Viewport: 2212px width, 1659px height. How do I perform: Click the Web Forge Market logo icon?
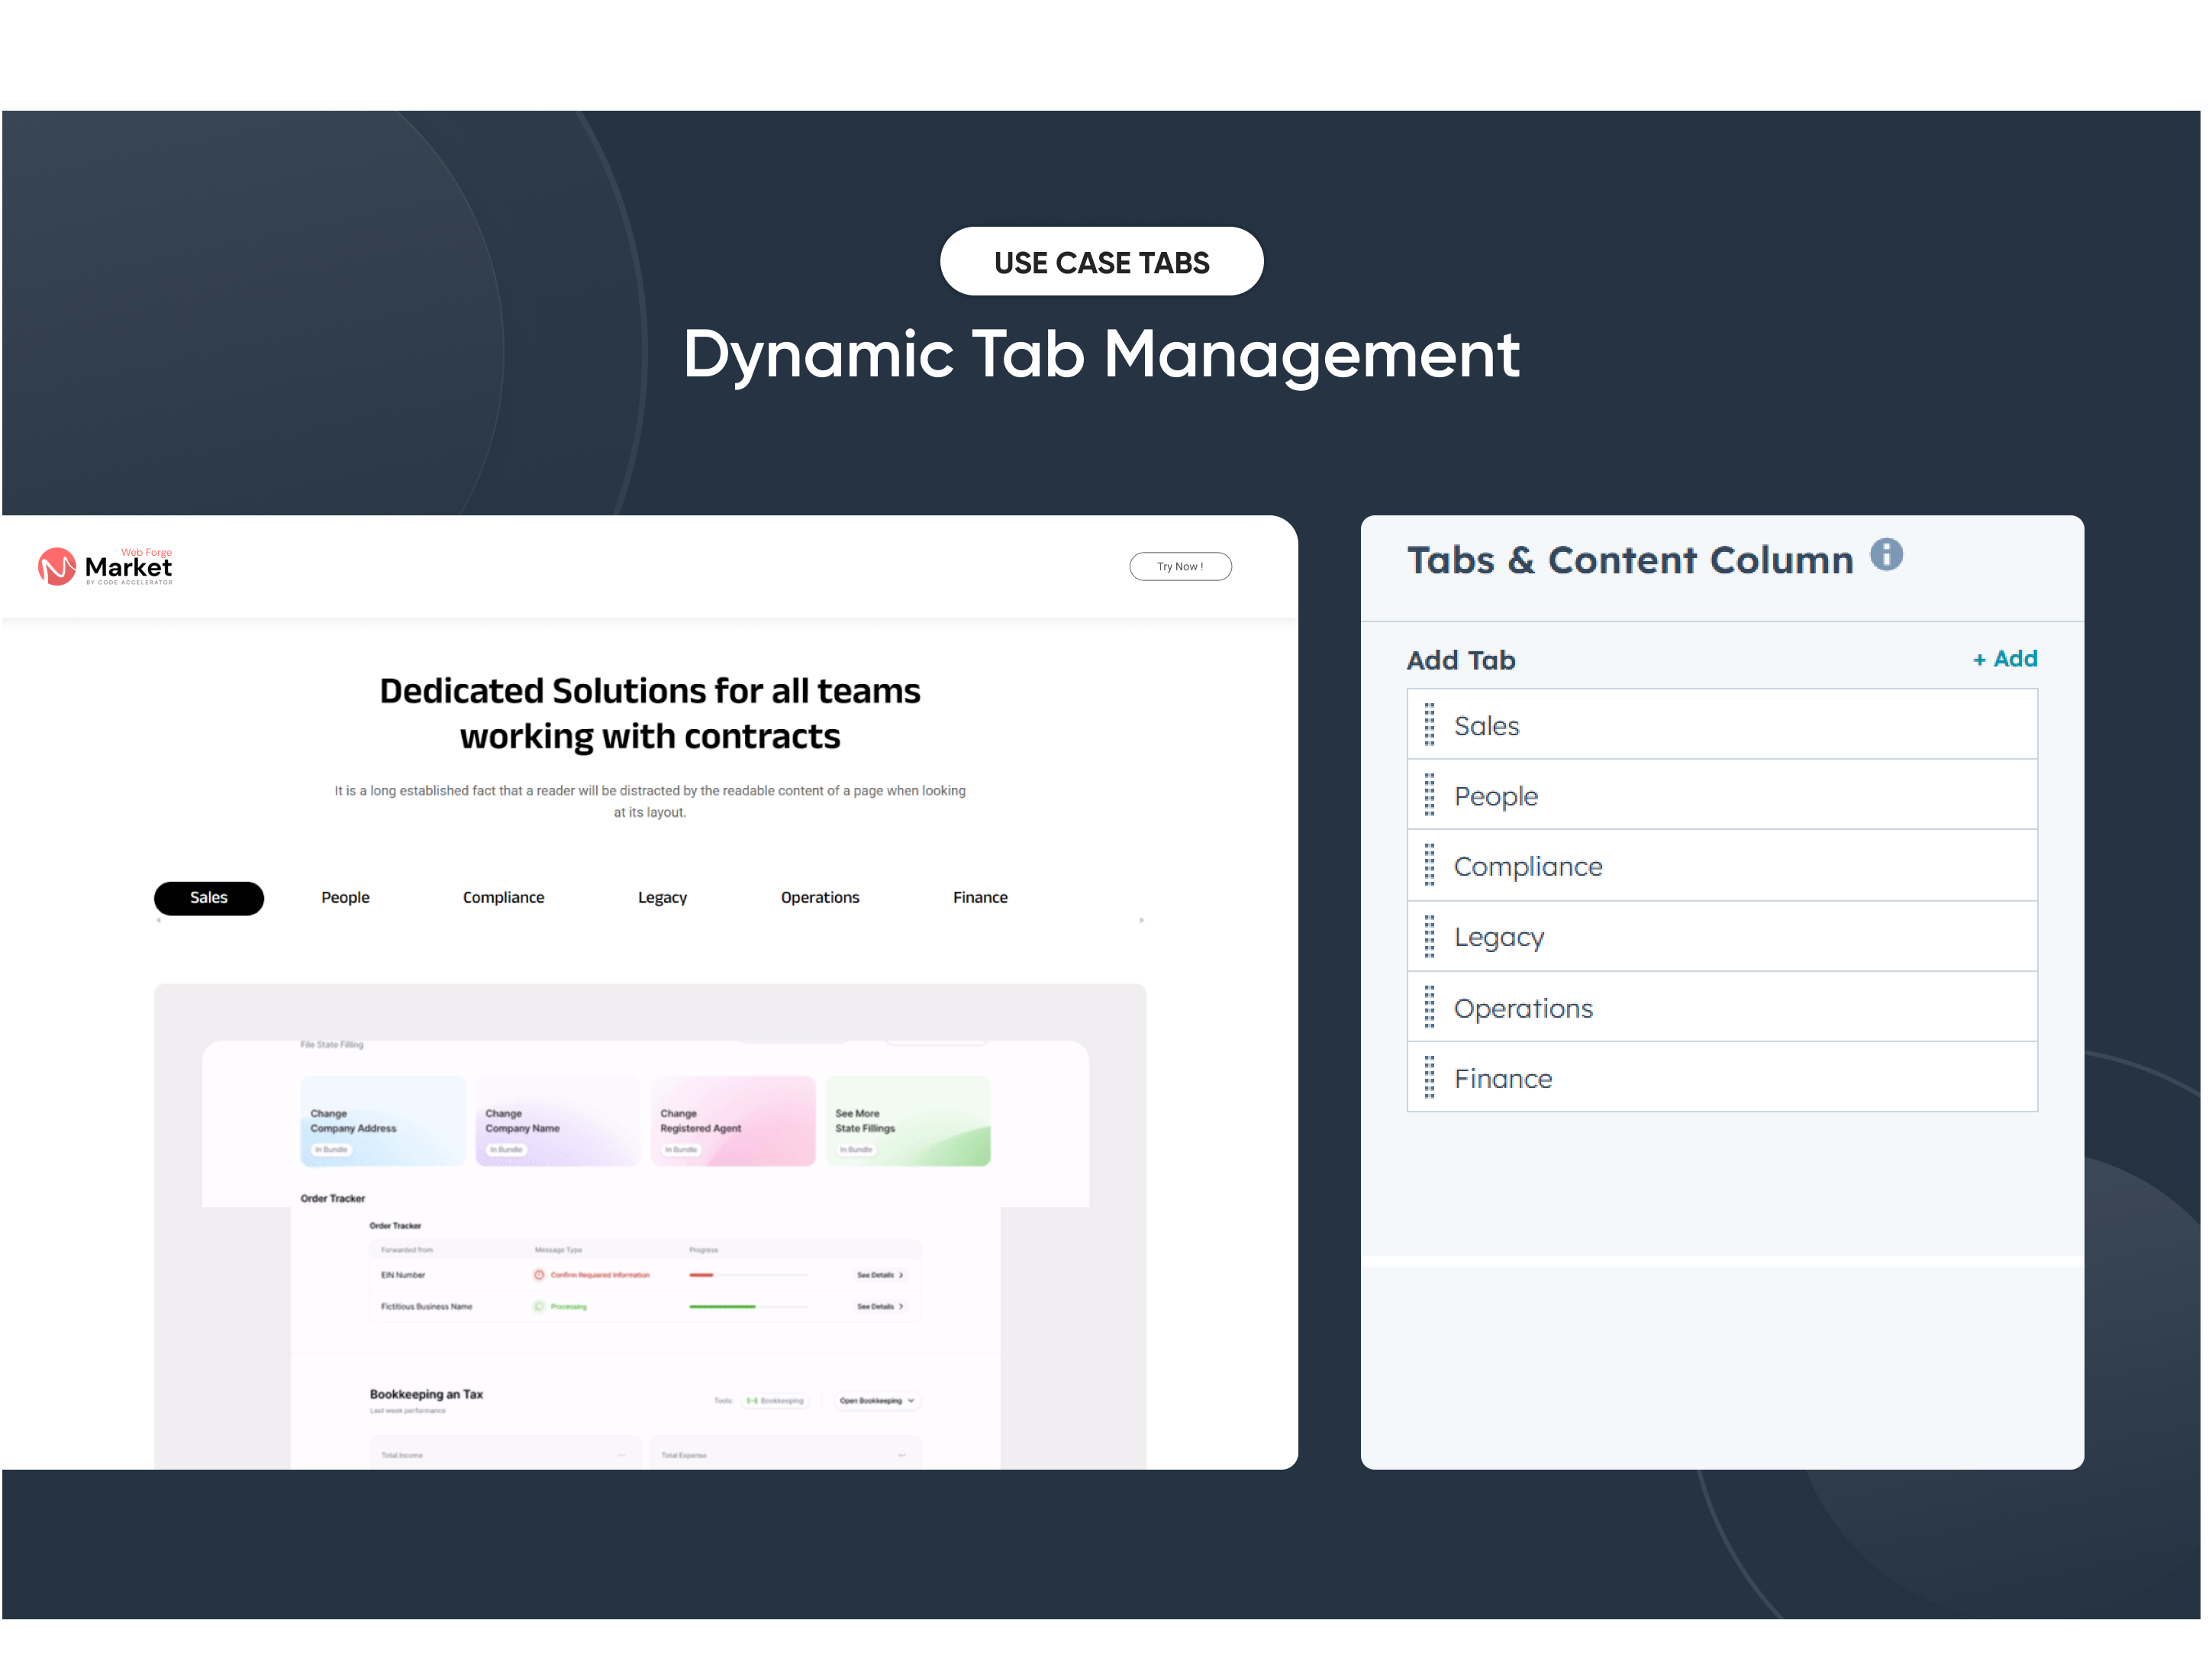point(57,566)
